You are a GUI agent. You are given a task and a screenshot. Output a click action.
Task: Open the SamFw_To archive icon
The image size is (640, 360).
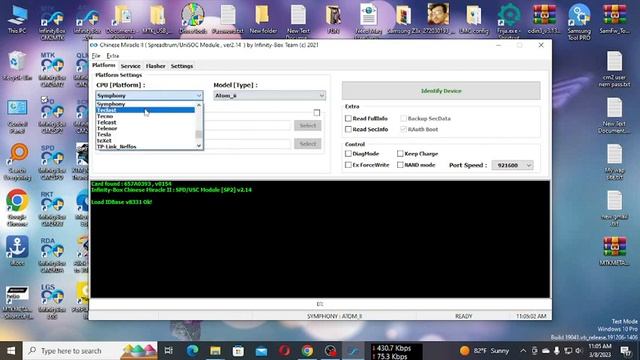pos(615,19)
